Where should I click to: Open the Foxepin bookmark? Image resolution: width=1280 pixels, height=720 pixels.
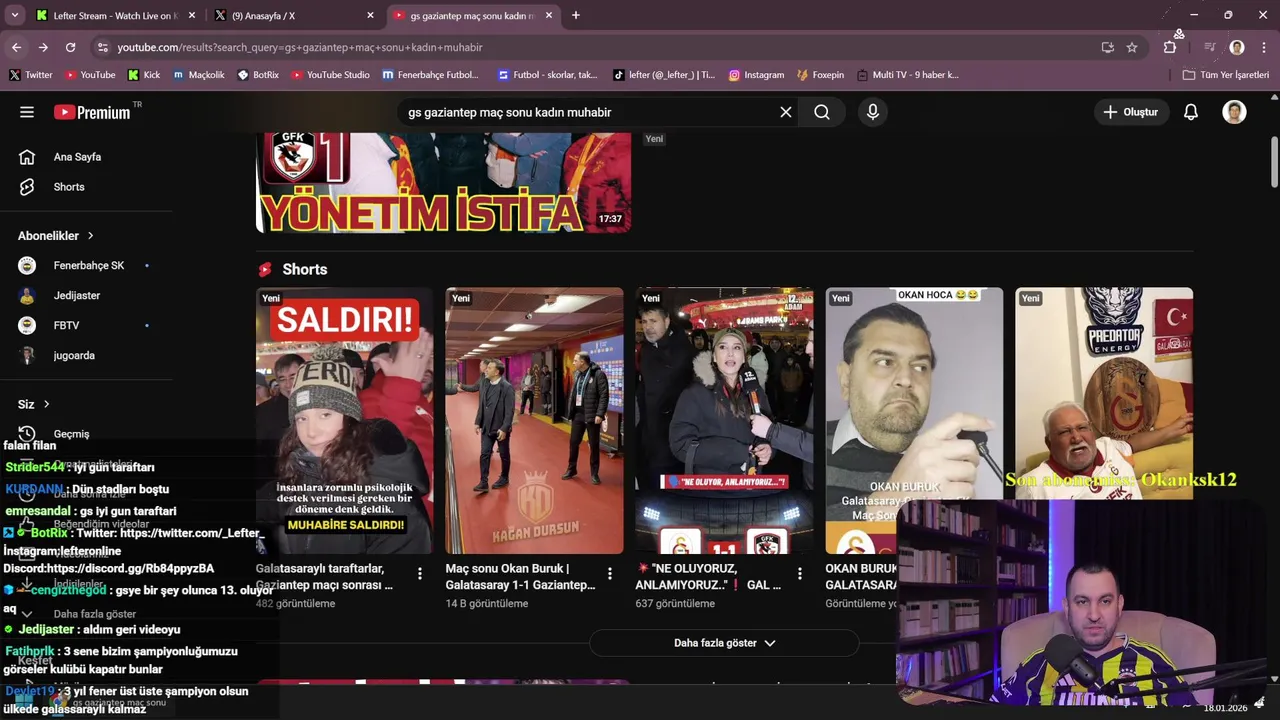820,75
